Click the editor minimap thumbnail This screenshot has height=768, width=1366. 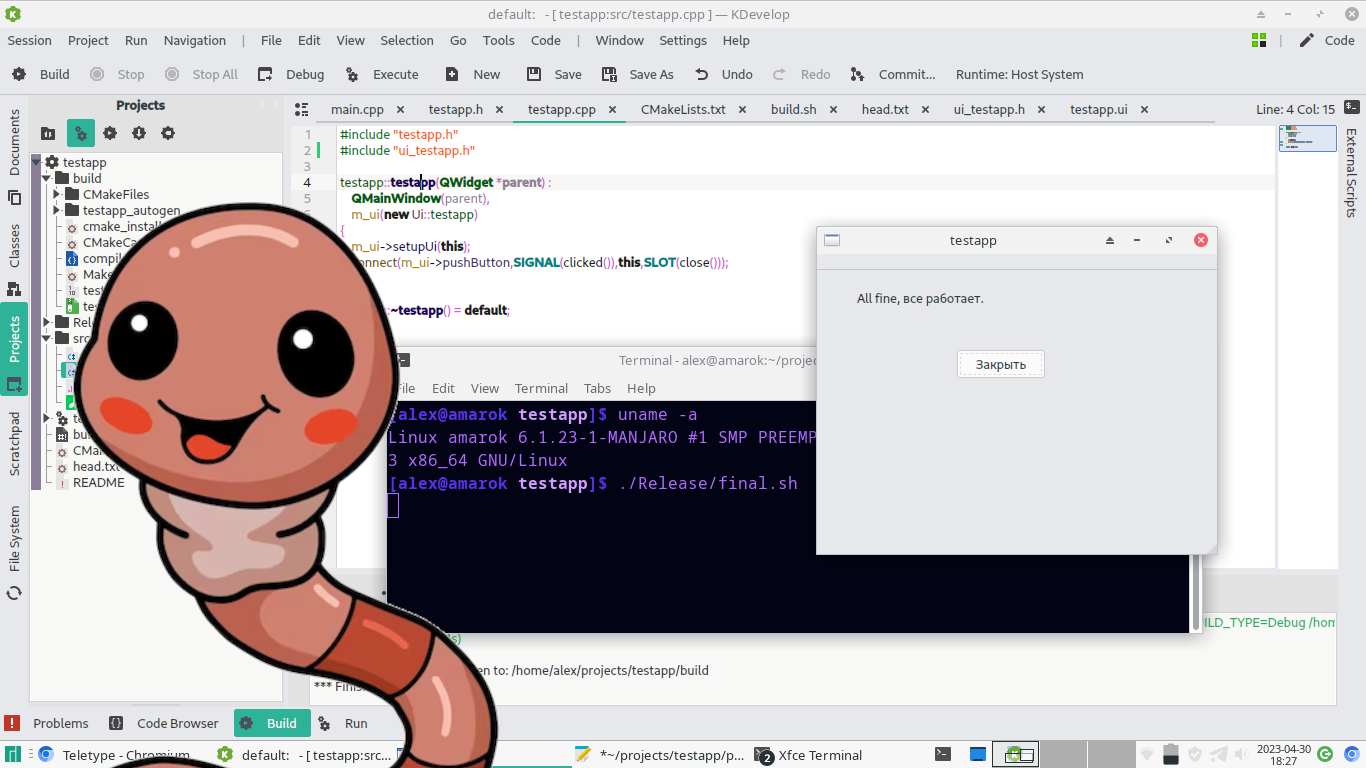pos(1308,138)
